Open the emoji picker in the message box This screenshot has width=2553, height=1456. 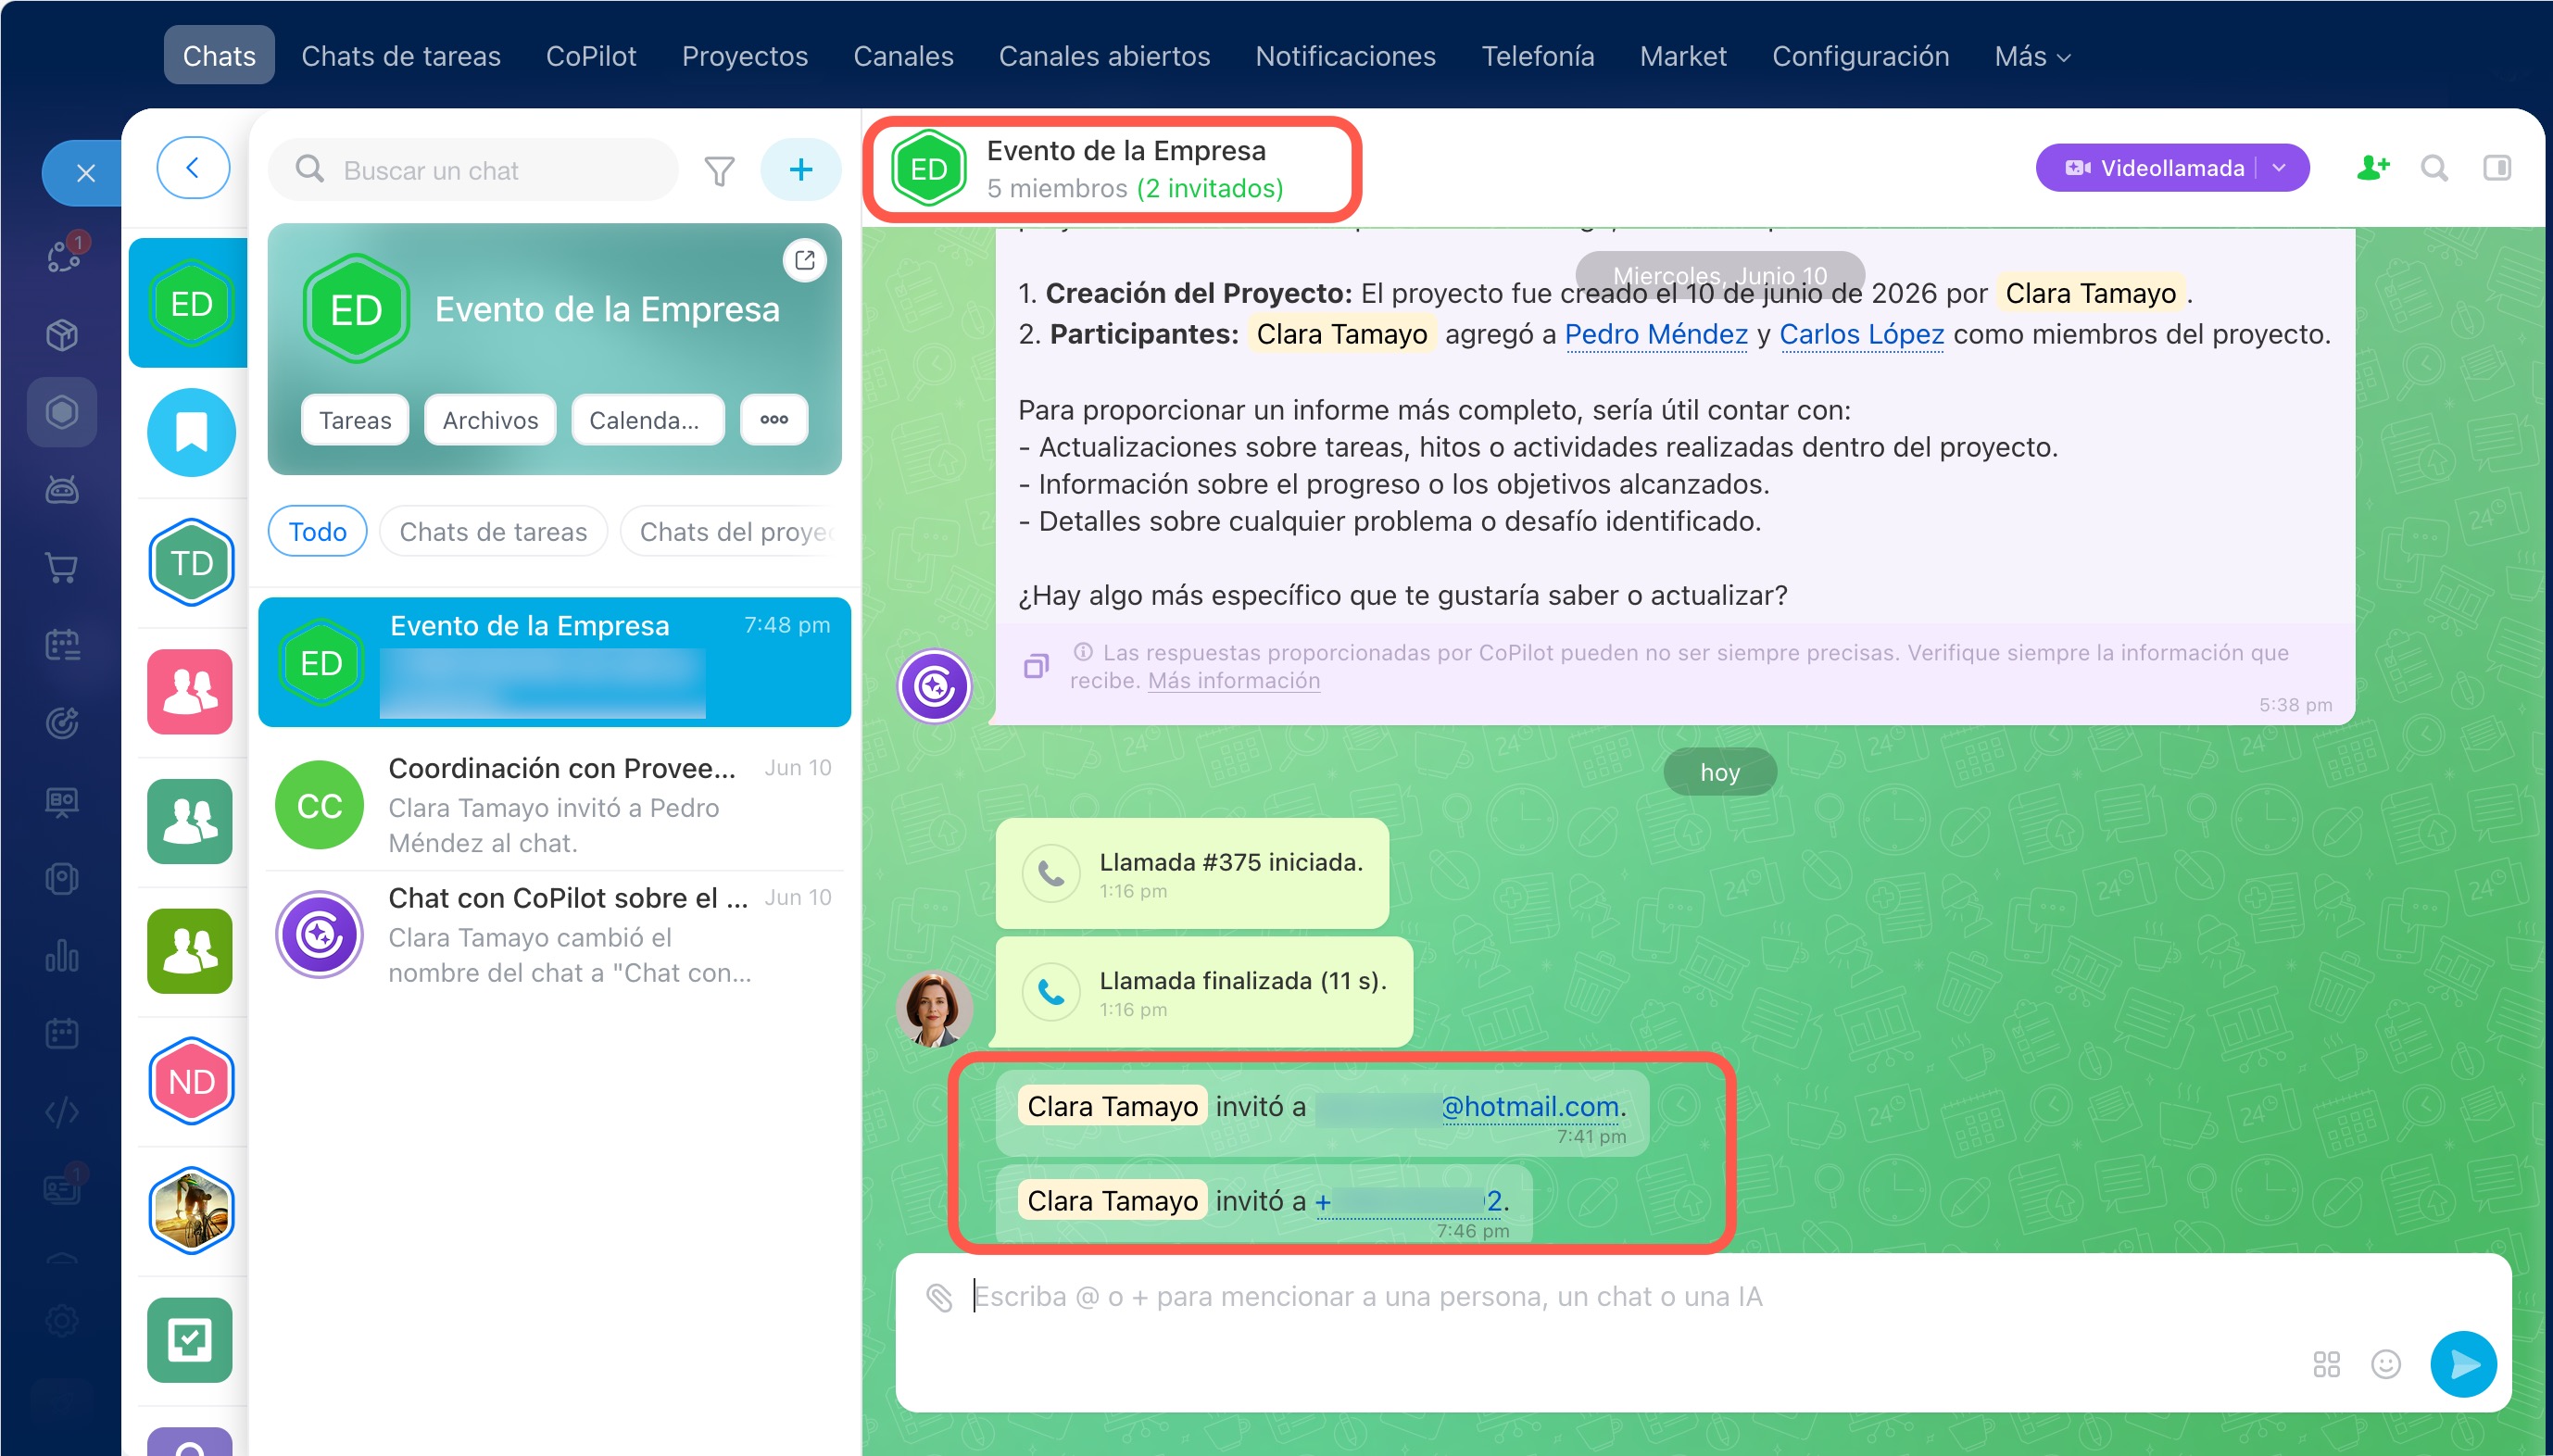click(x=2386, y=1364)
